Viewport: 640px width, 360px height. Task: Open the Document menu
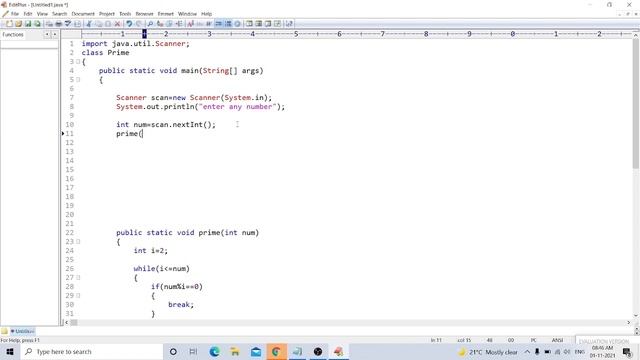click(83, 14)
